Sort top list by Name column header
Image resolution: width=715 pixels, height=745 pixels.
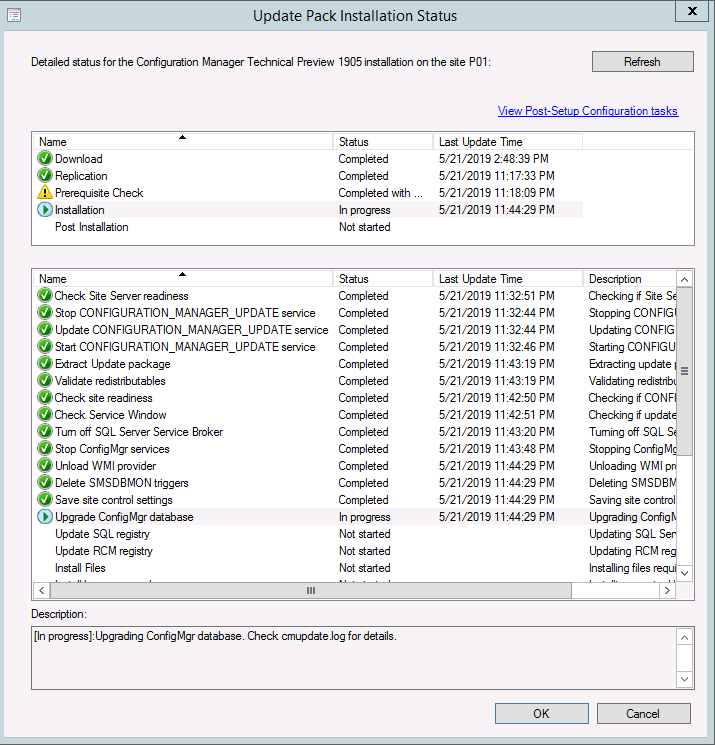[183, 142]
